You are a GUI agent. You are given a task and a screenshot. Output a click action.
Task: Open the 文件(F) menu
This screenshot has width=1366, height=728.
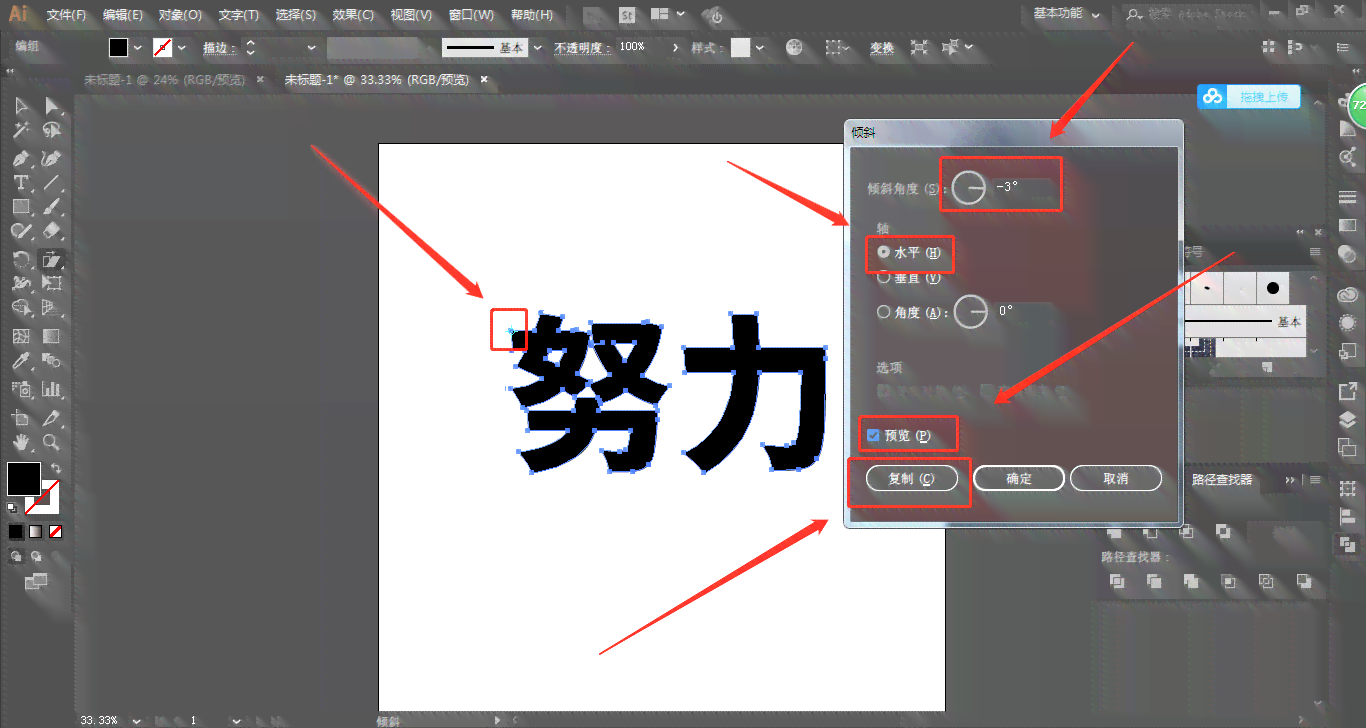click(x=67, y=15)
